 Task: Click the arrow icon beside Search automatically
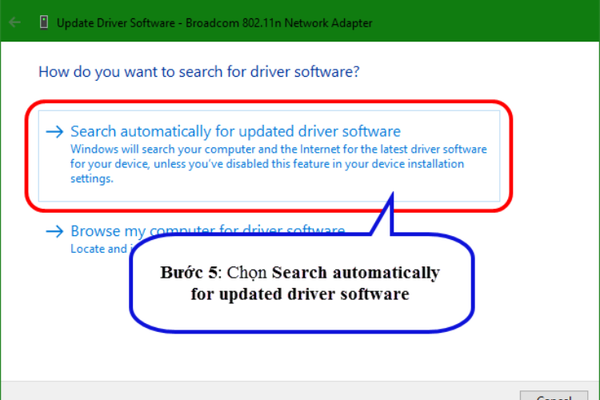(54, 131)
